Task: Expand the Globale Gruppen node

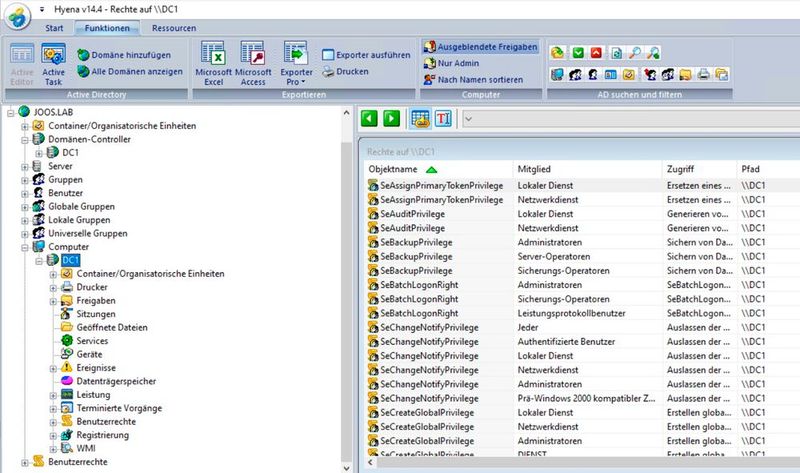Action: coord(24,207)
